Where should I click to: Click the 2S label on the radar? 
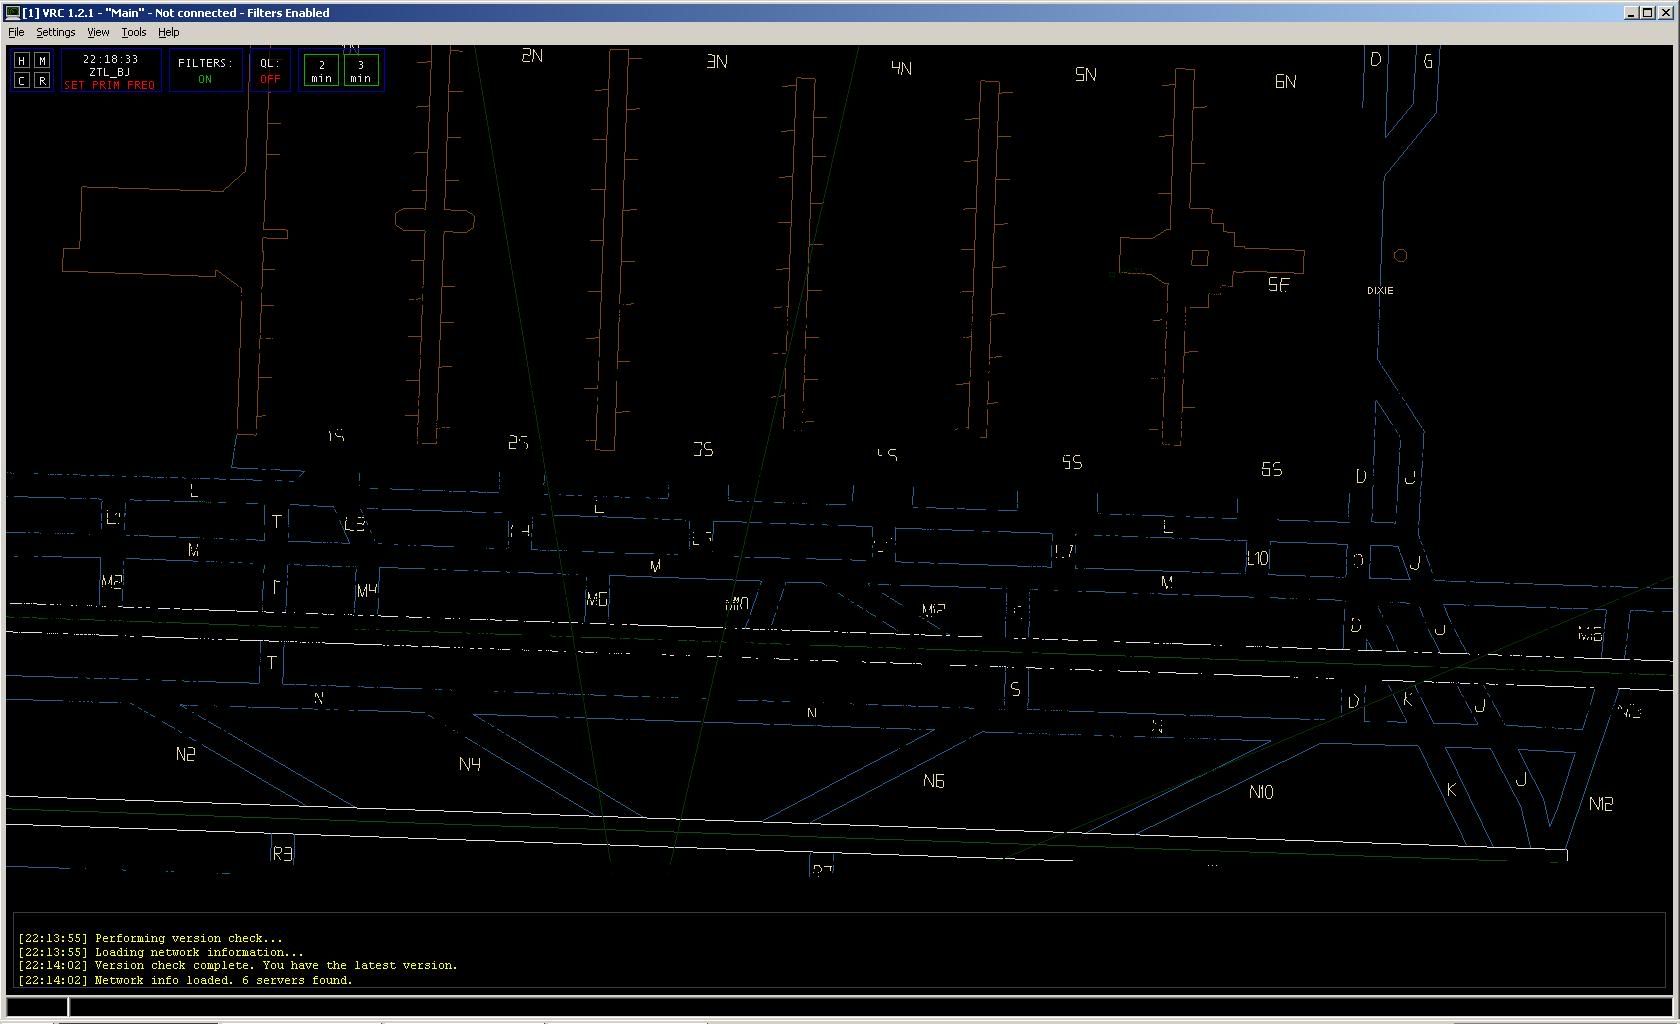click(x=518, y=442)
